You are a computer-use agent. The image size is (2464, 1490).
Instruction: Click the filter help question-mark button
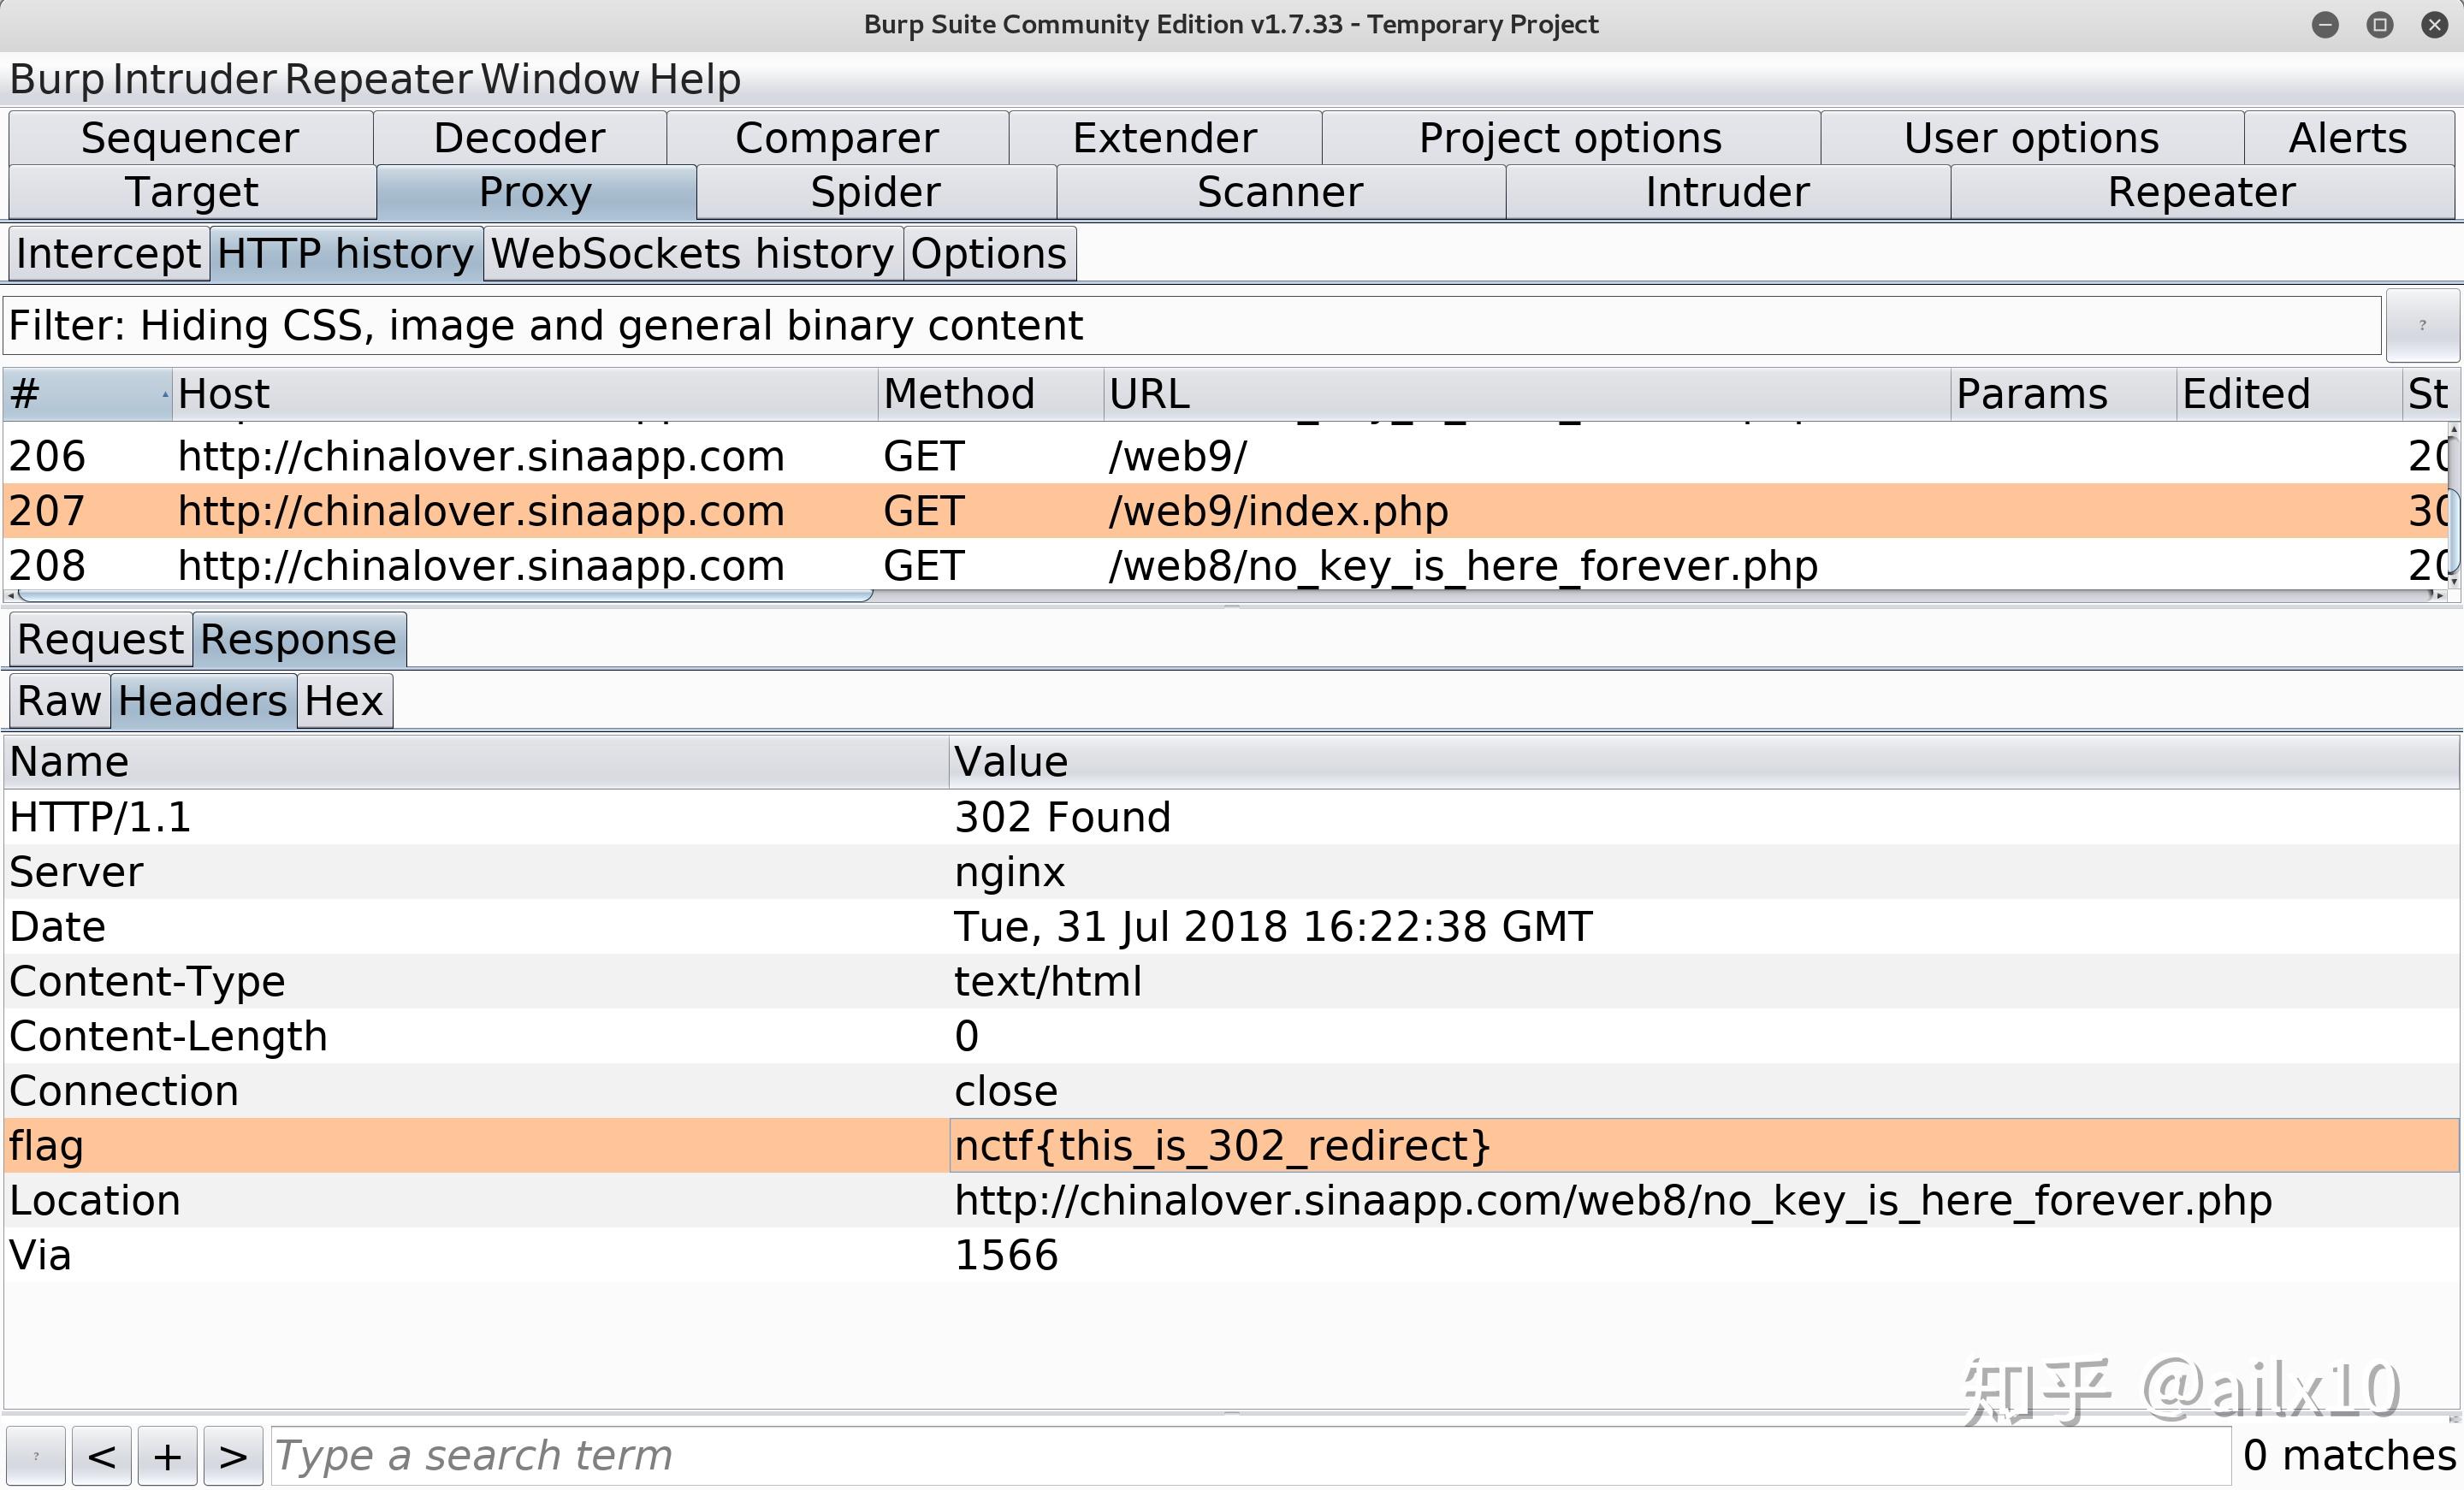[x=2422, y=325]
